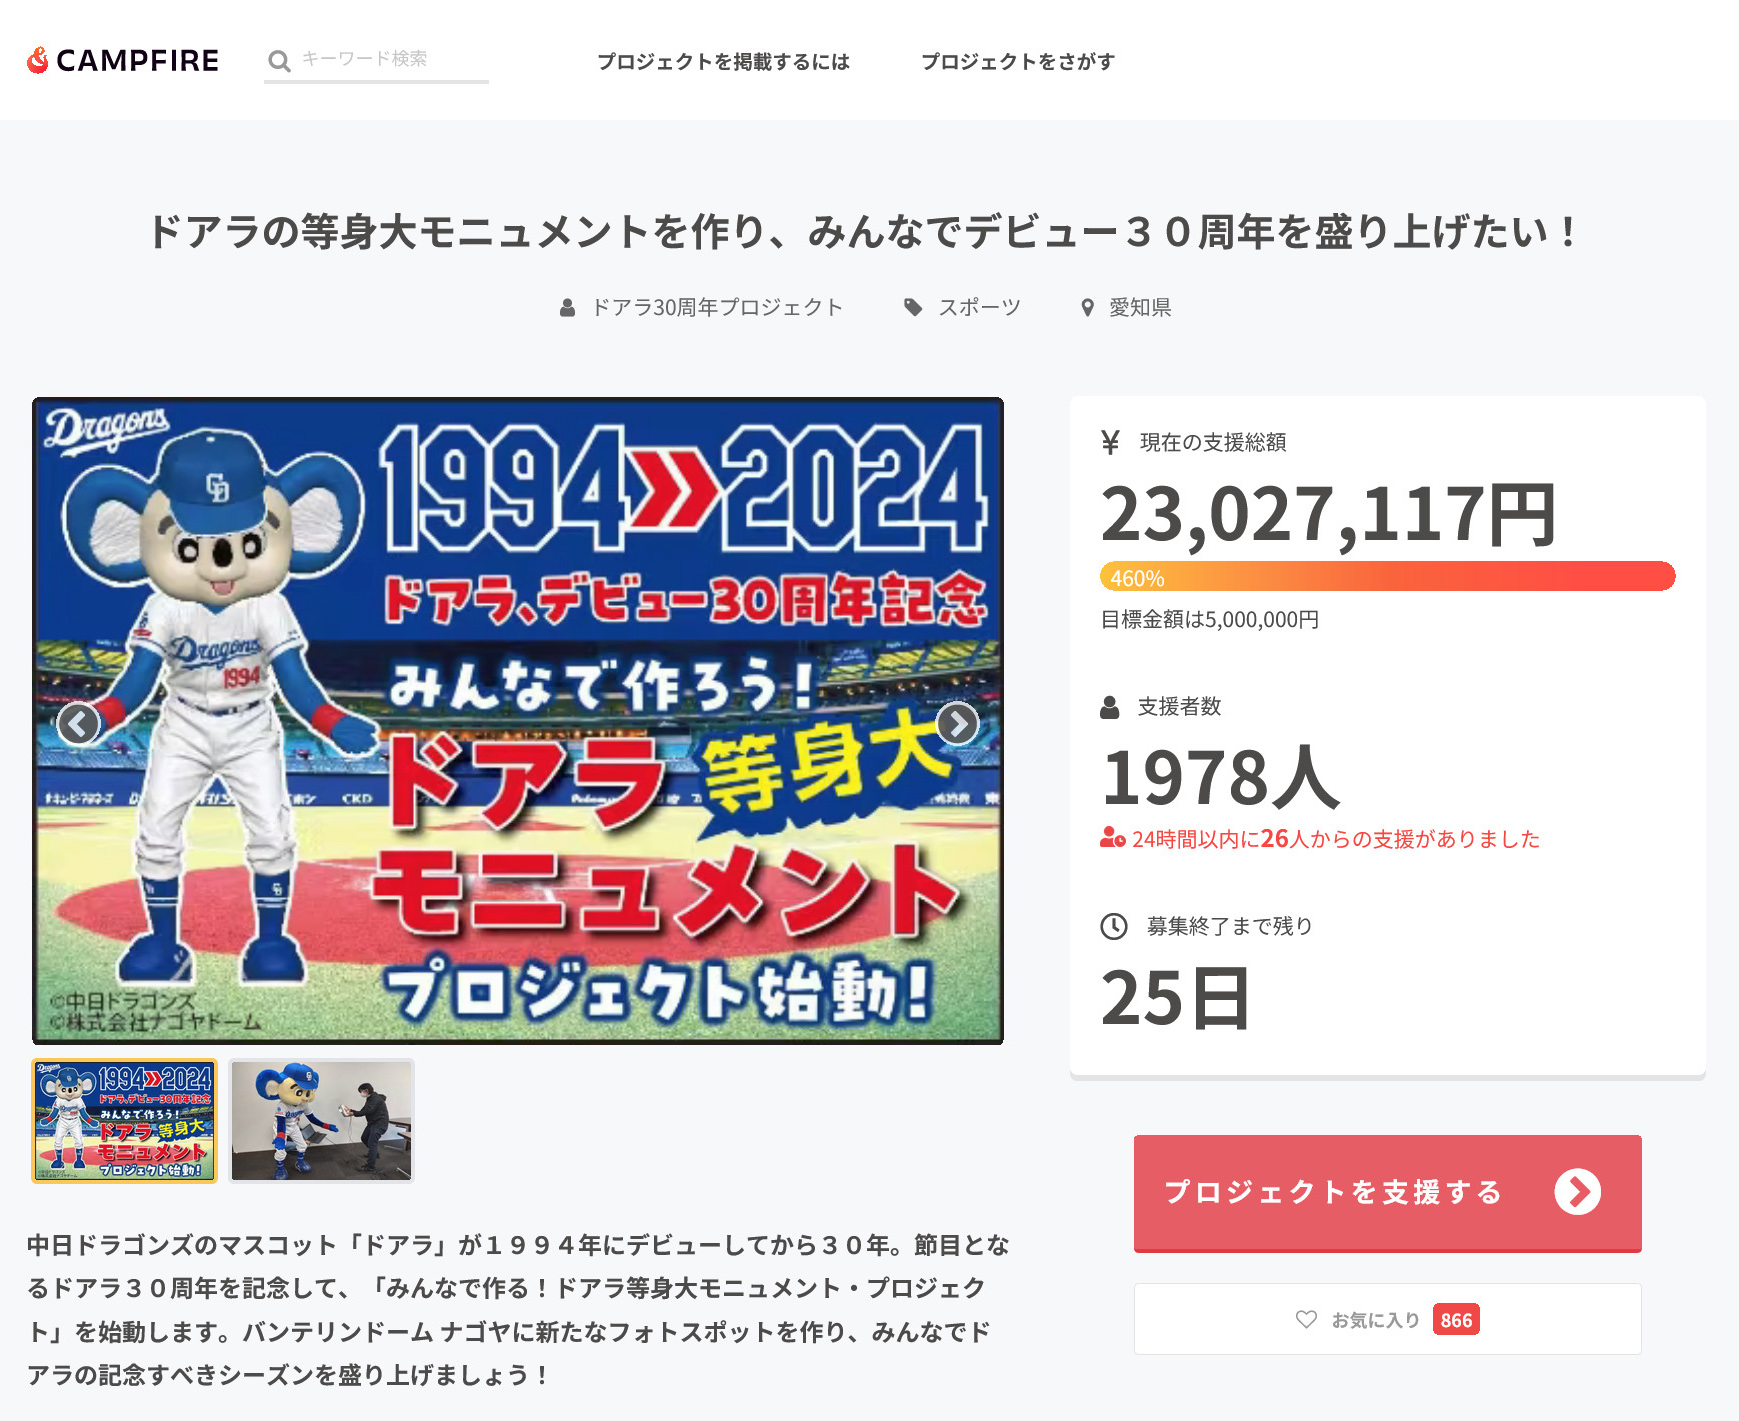Click the location pin icon
This screenshot has width=1739, height=1421.
[x=1088, y=308]
